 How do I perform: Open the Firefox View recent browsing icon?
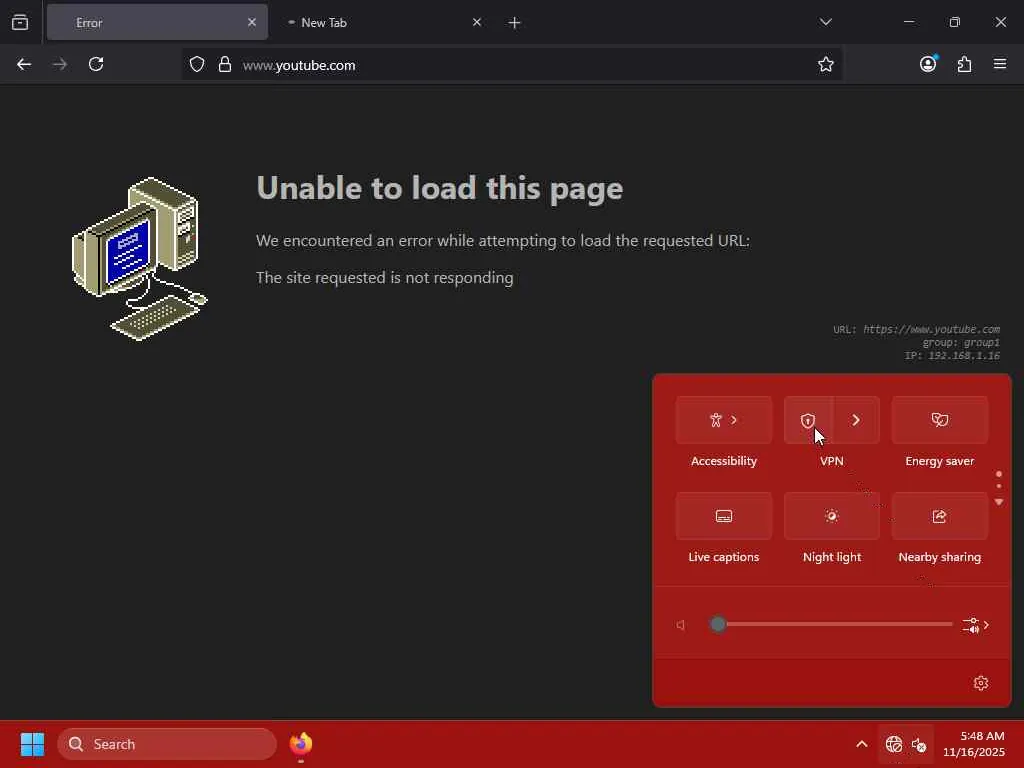[x=20, y=22]
